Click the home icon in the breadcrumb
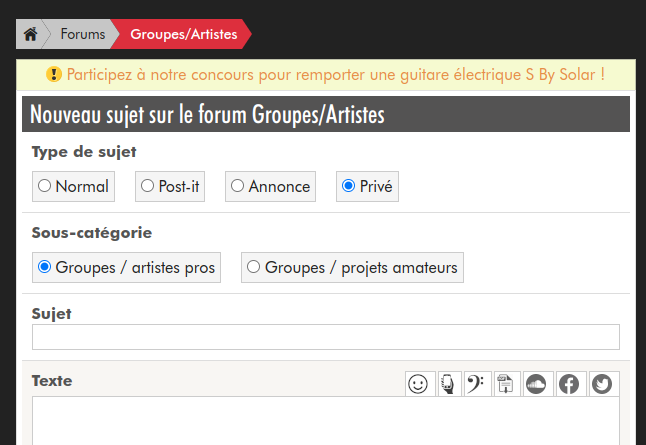This screenshot has height=445, width=646. (30, 35)
